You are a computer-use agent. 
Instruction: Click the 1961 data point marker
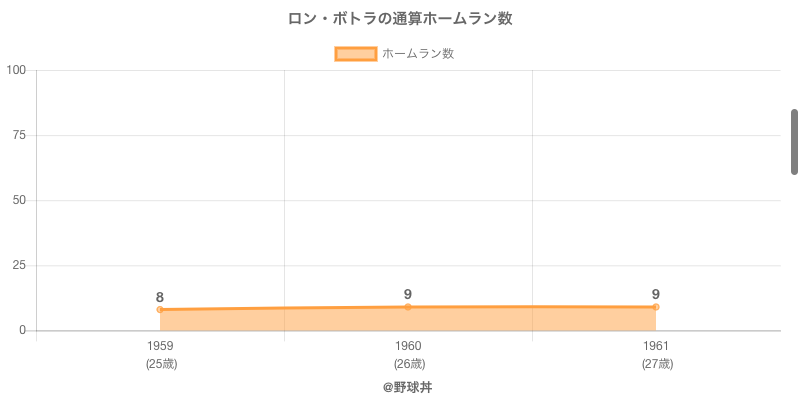pos(656,307)
